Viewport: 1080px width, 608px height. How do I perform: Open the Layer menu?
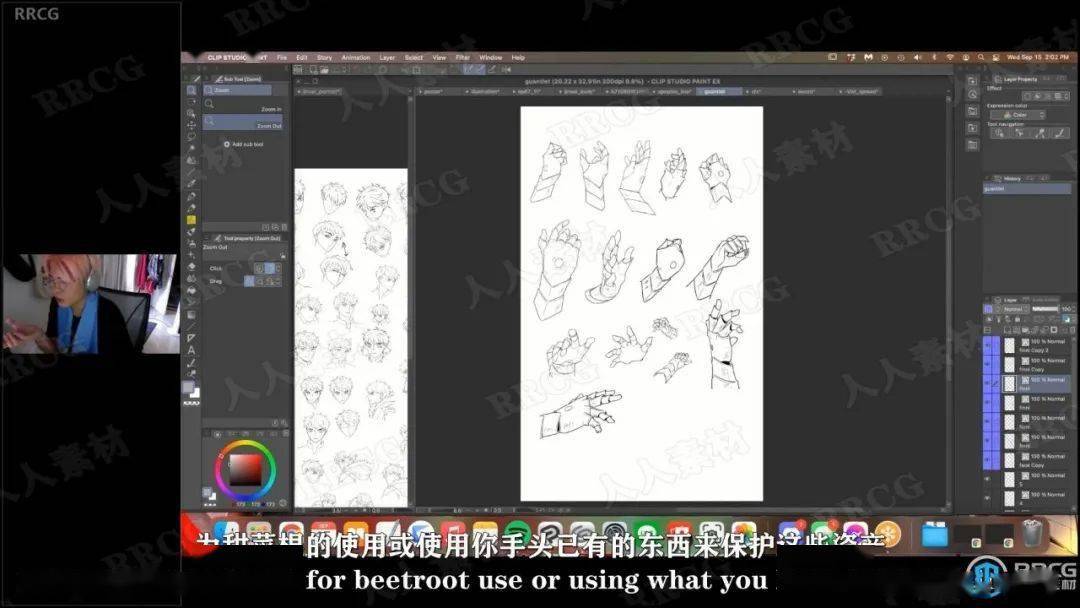pyautogui.click(x=387, y=58)
